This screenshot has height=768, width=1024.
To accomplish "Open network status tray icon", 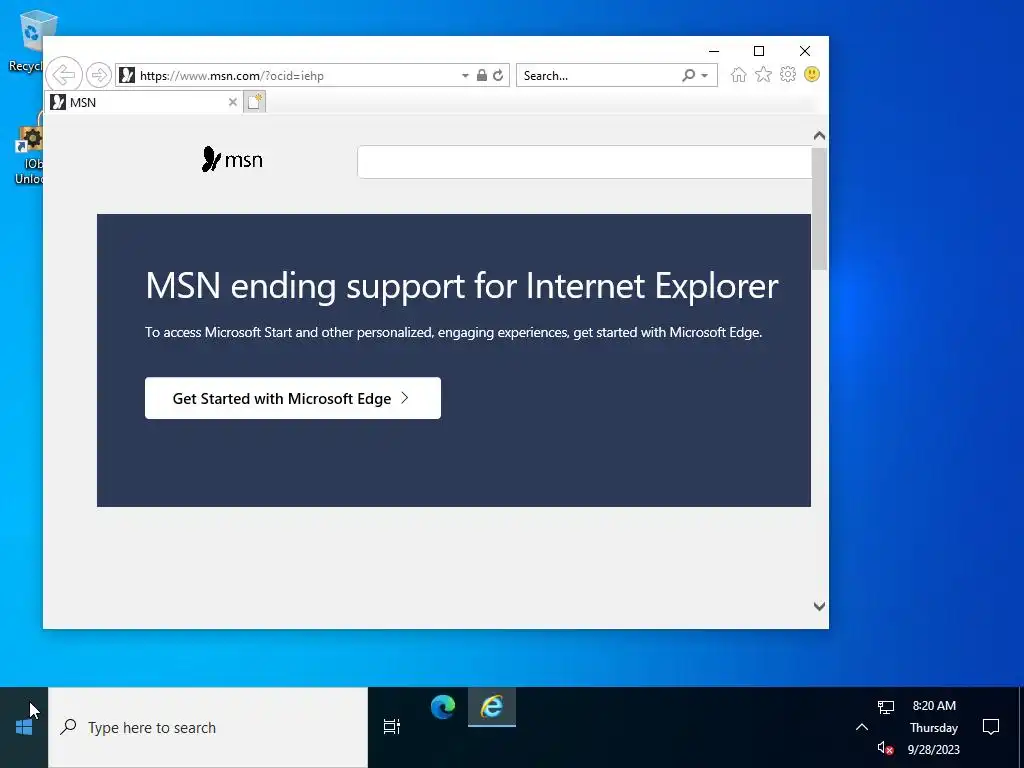I will (886, 707).
